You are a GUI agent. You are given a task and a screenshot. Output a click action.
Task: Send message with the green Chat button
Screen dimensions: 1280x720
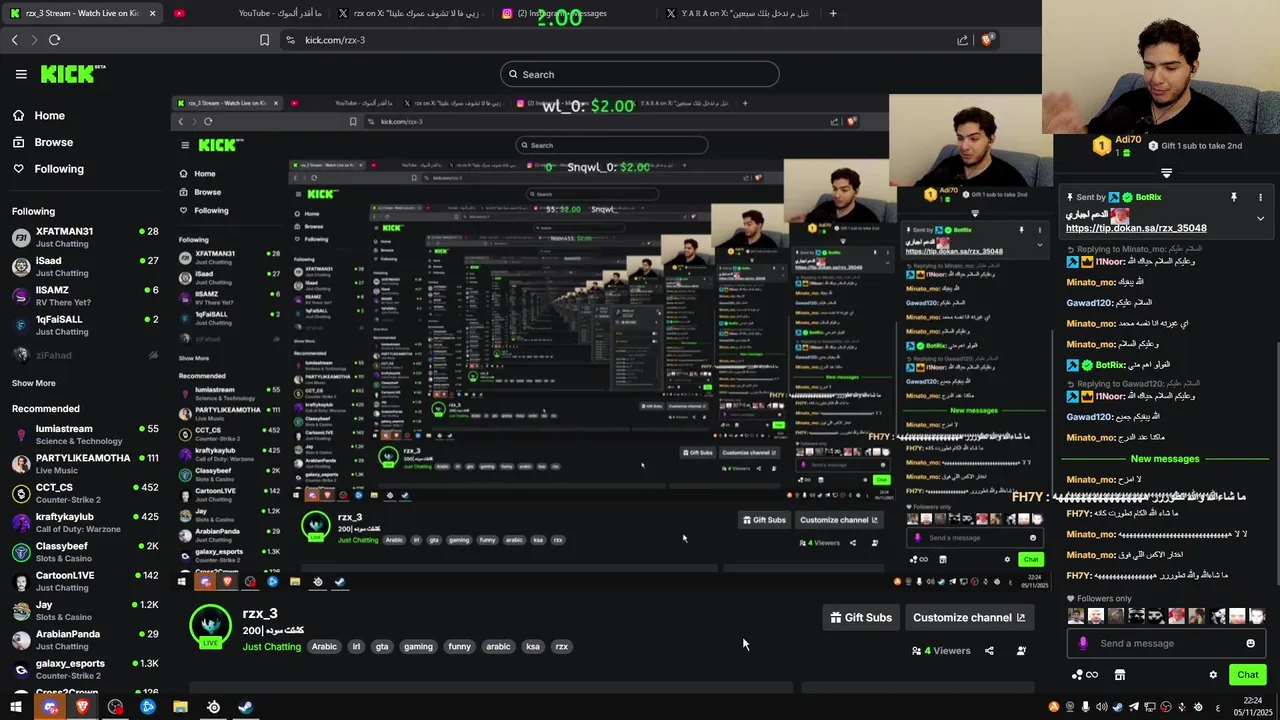[x=1248, y=675]
